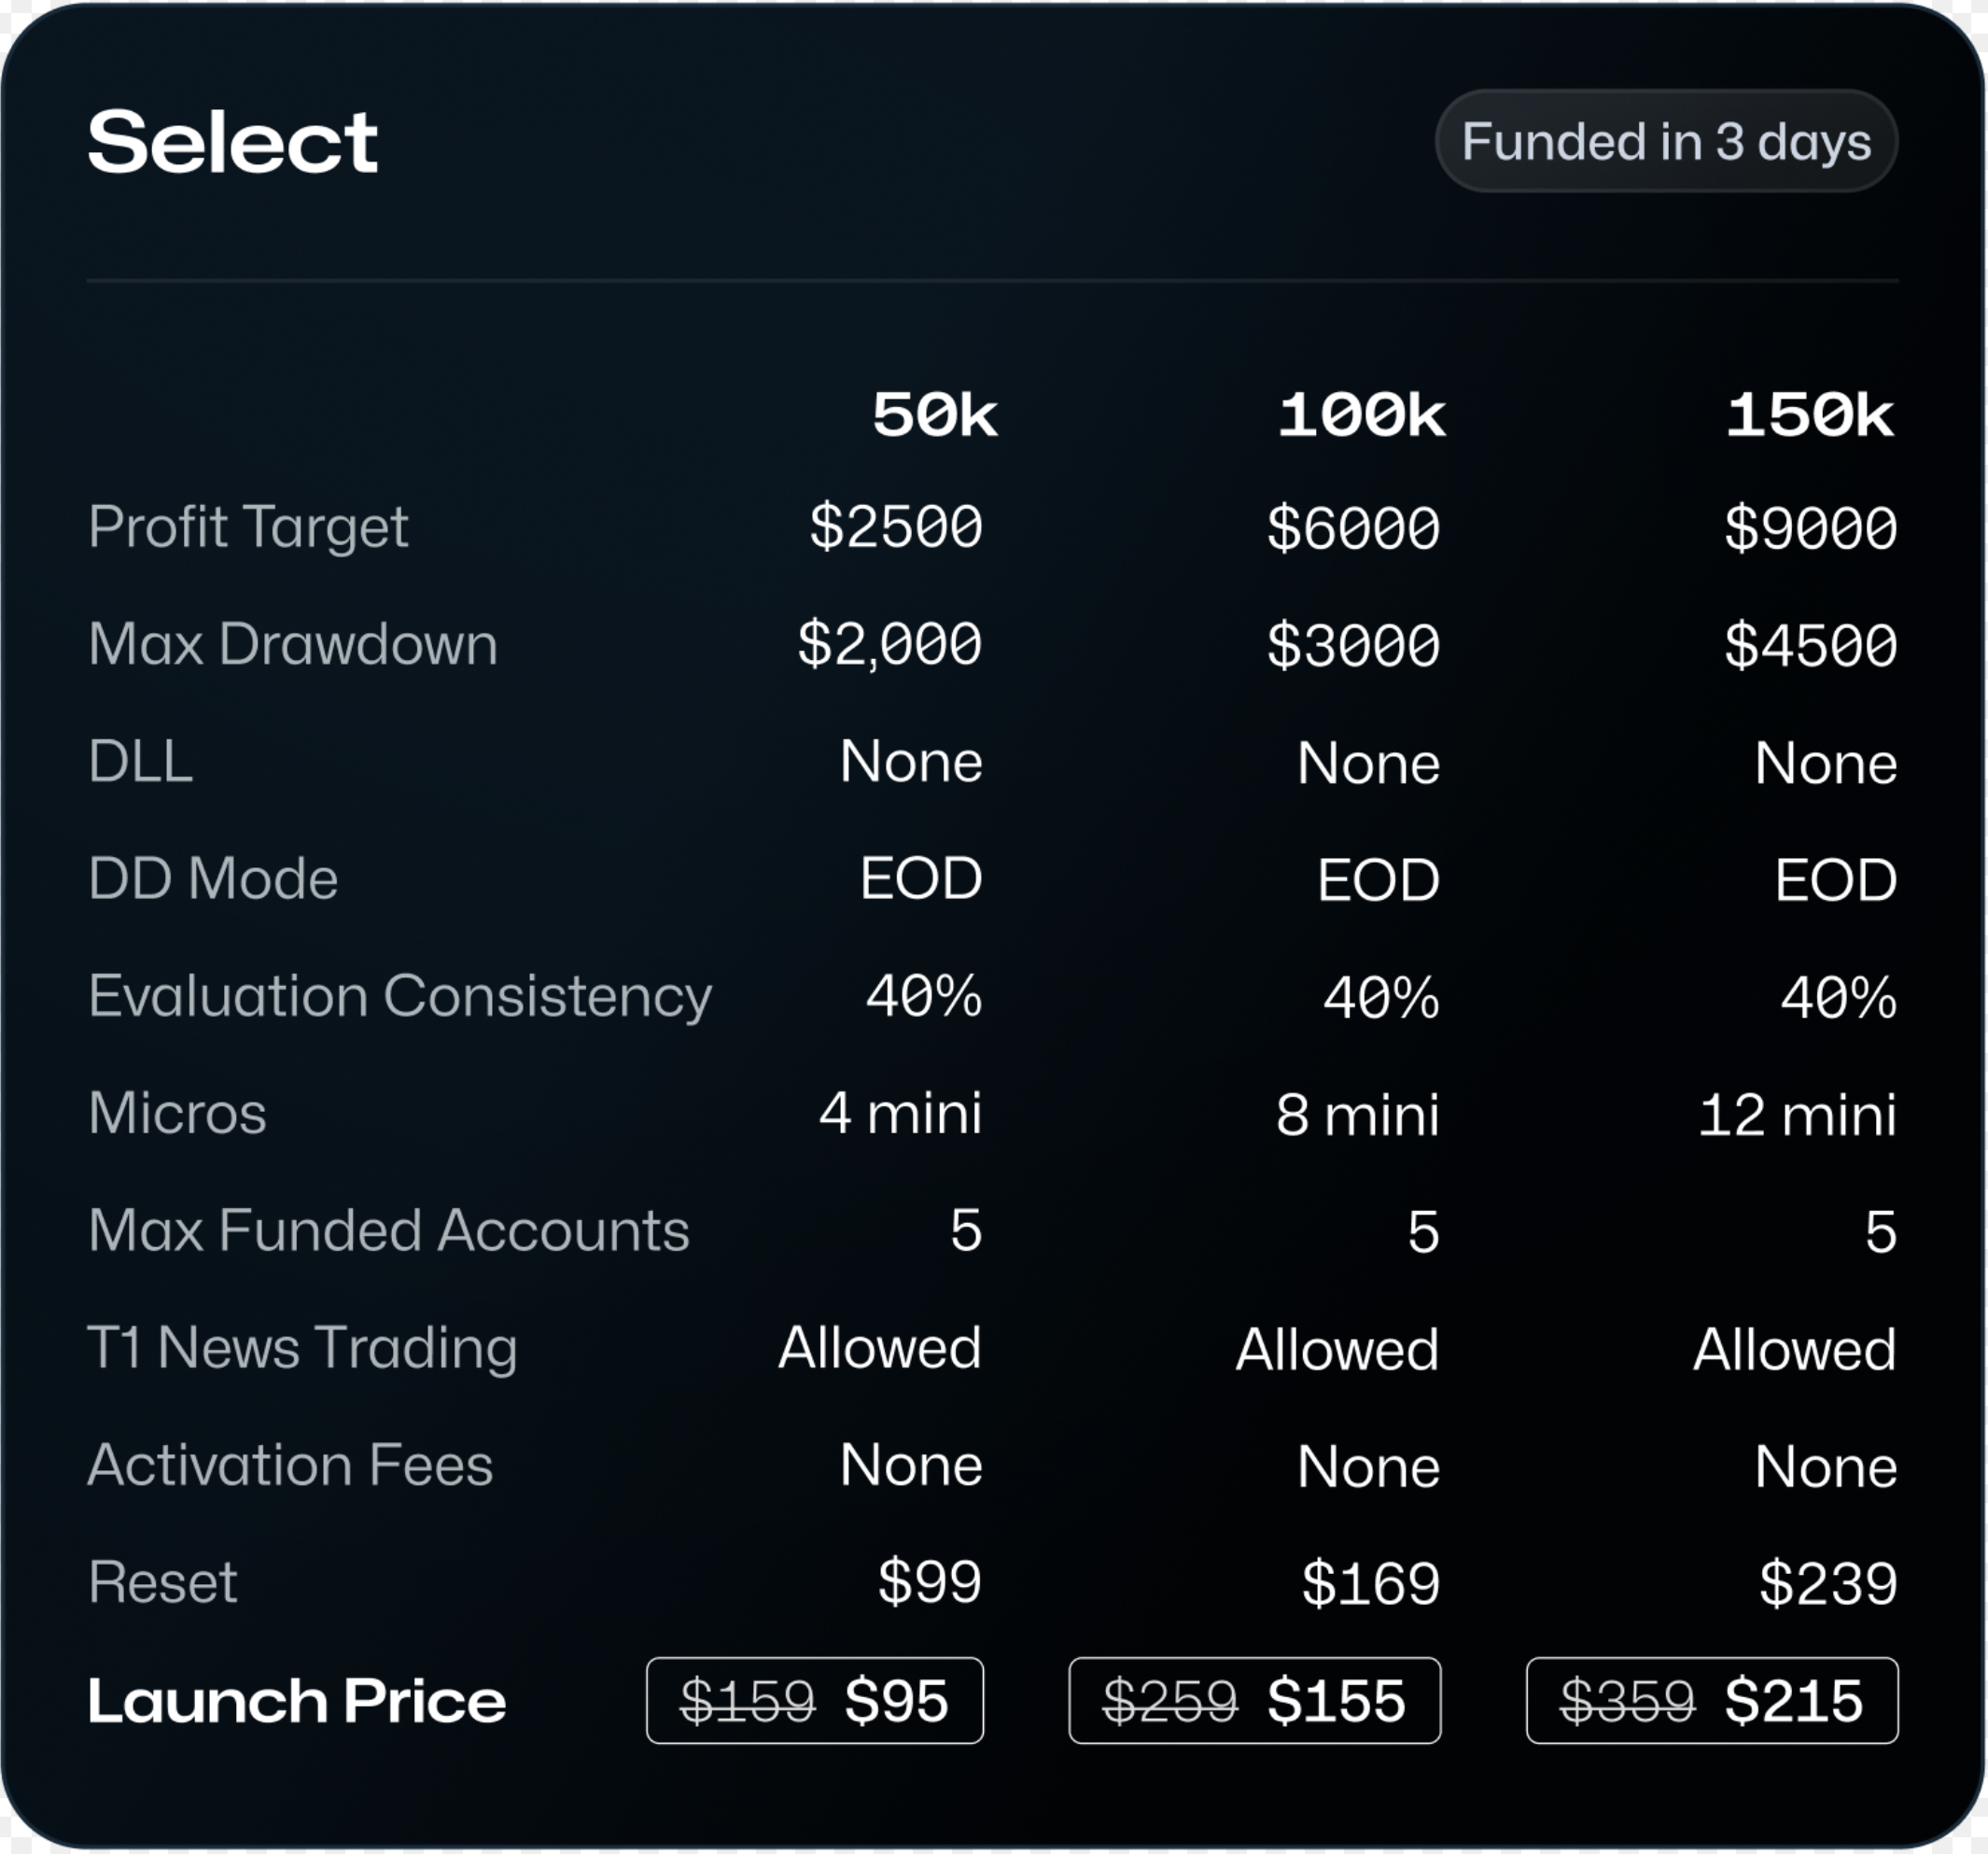Screen dimensions: 1988x1854
Task: Click the Max Funded Accounts label
Action: coord(388,1230)
